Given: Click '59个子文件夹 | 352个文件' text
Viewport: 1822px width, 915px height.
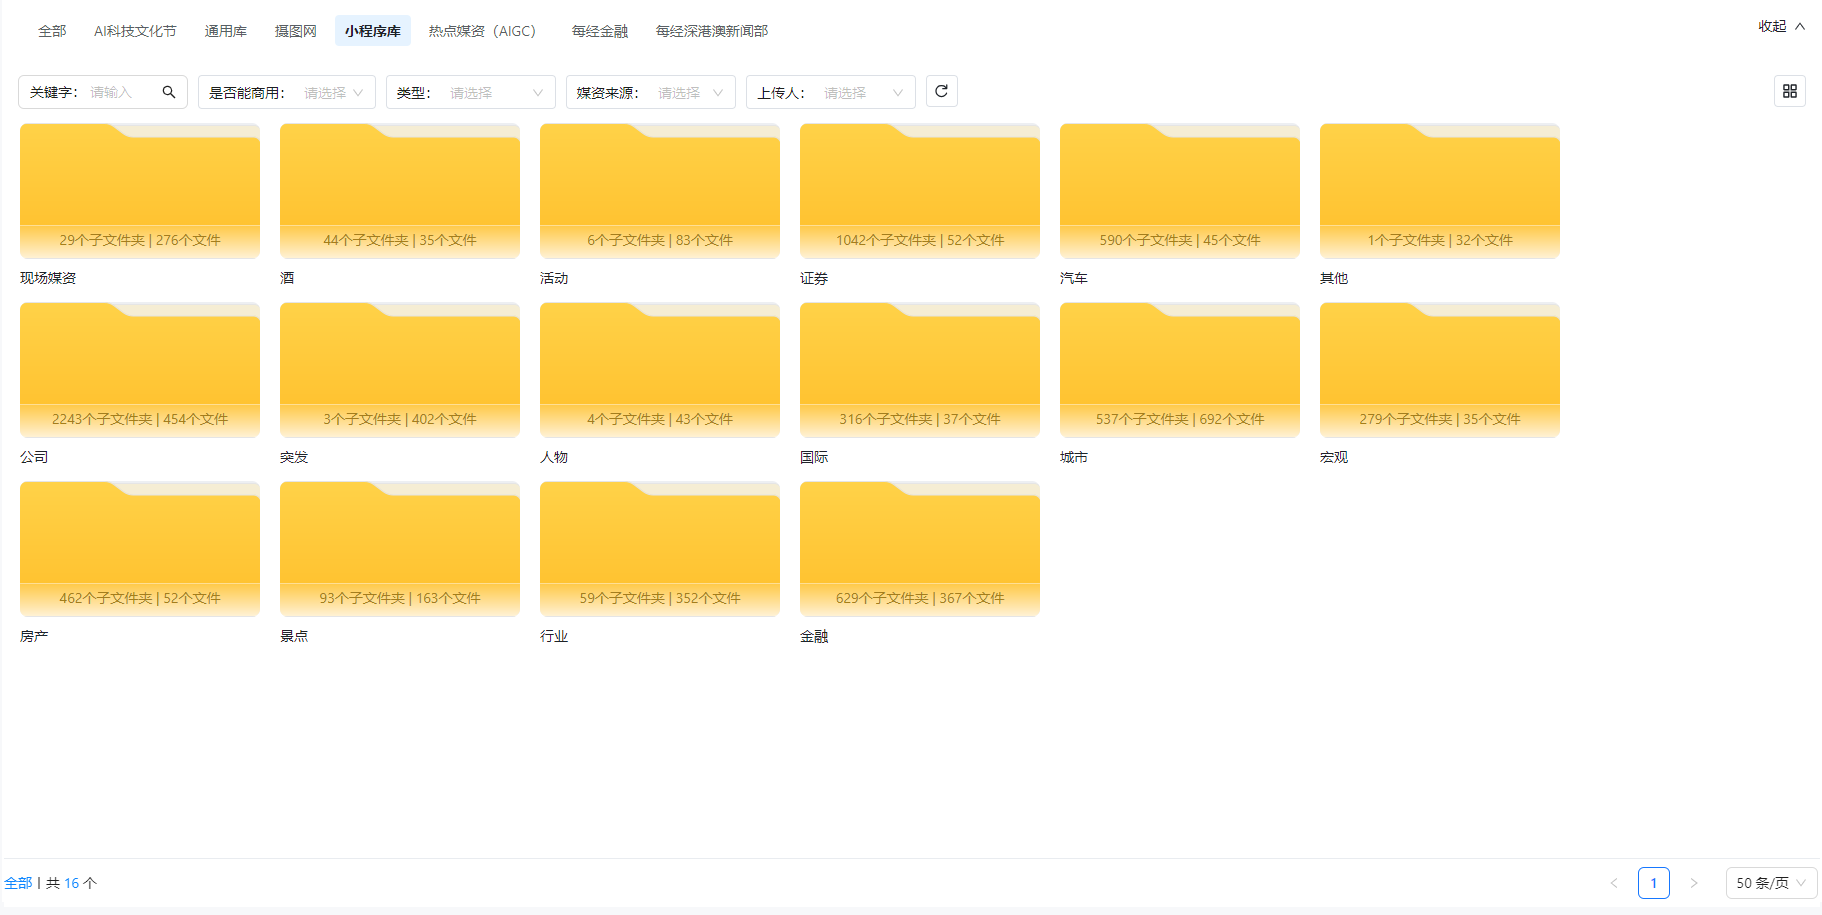Looking at the screenshot, I should click(x=660, y=598).
